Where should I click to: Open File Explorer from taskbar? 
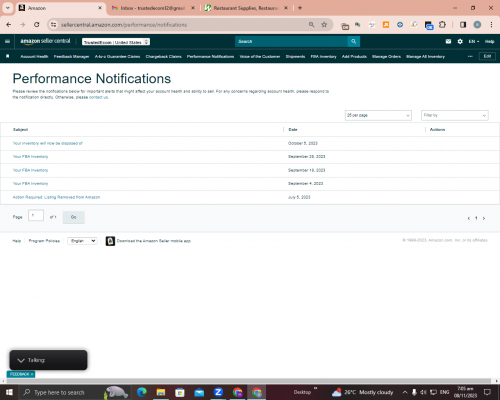(161, 392)
